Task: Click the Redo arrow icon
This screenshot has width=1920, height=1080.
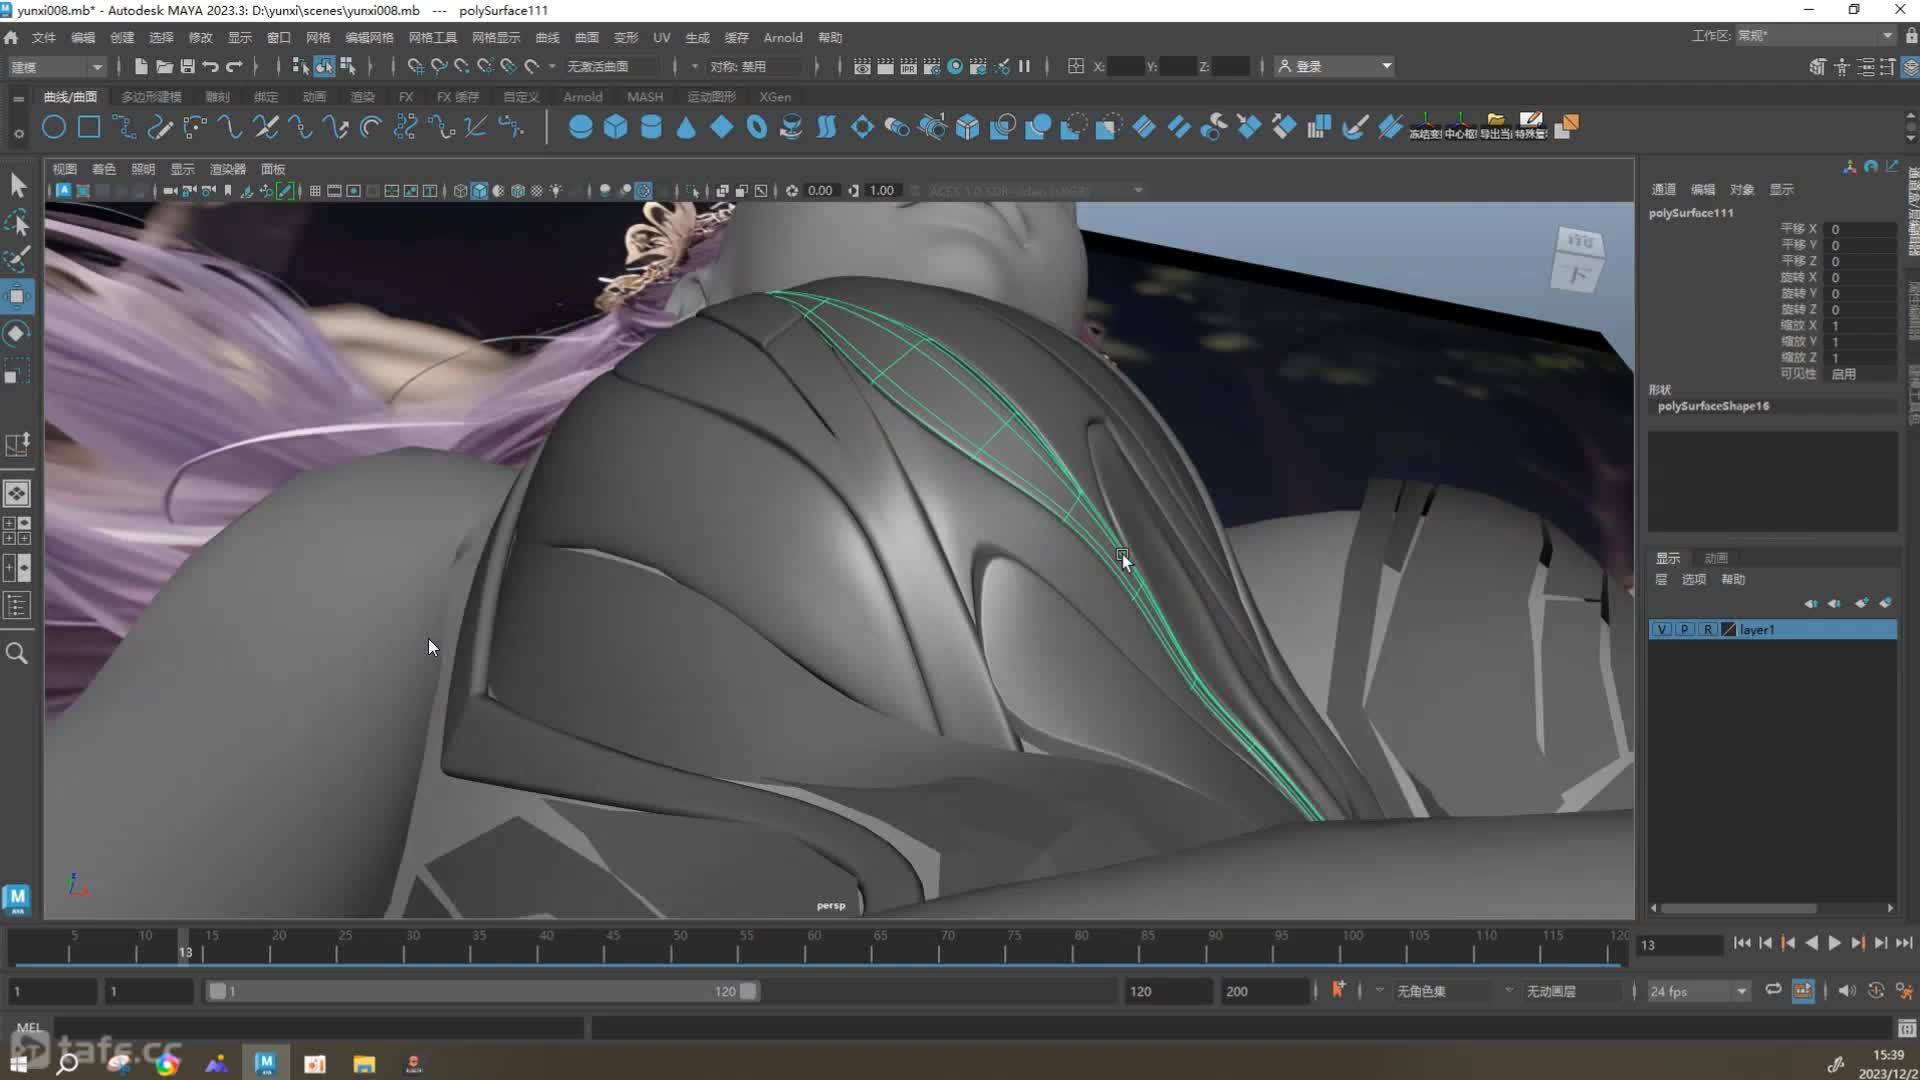Action: pos(234,66)
